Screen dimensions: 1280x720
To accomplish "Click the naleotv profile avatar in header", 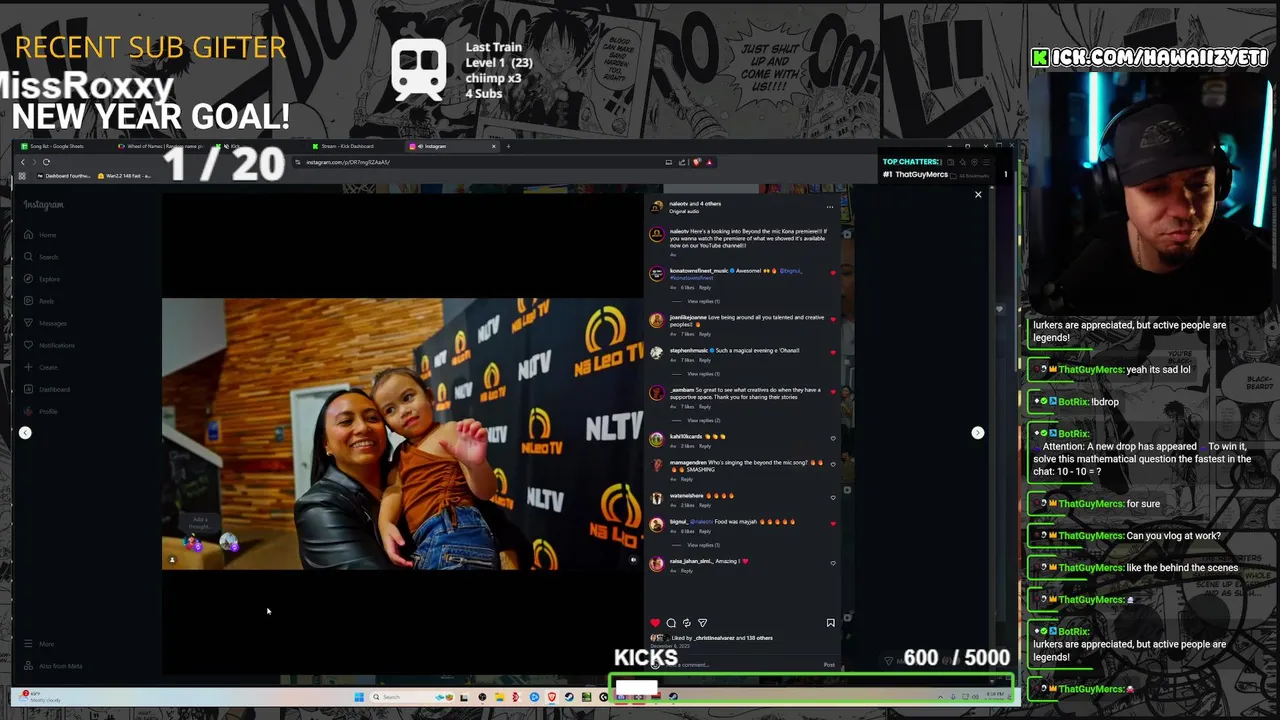I will (656, 207).
